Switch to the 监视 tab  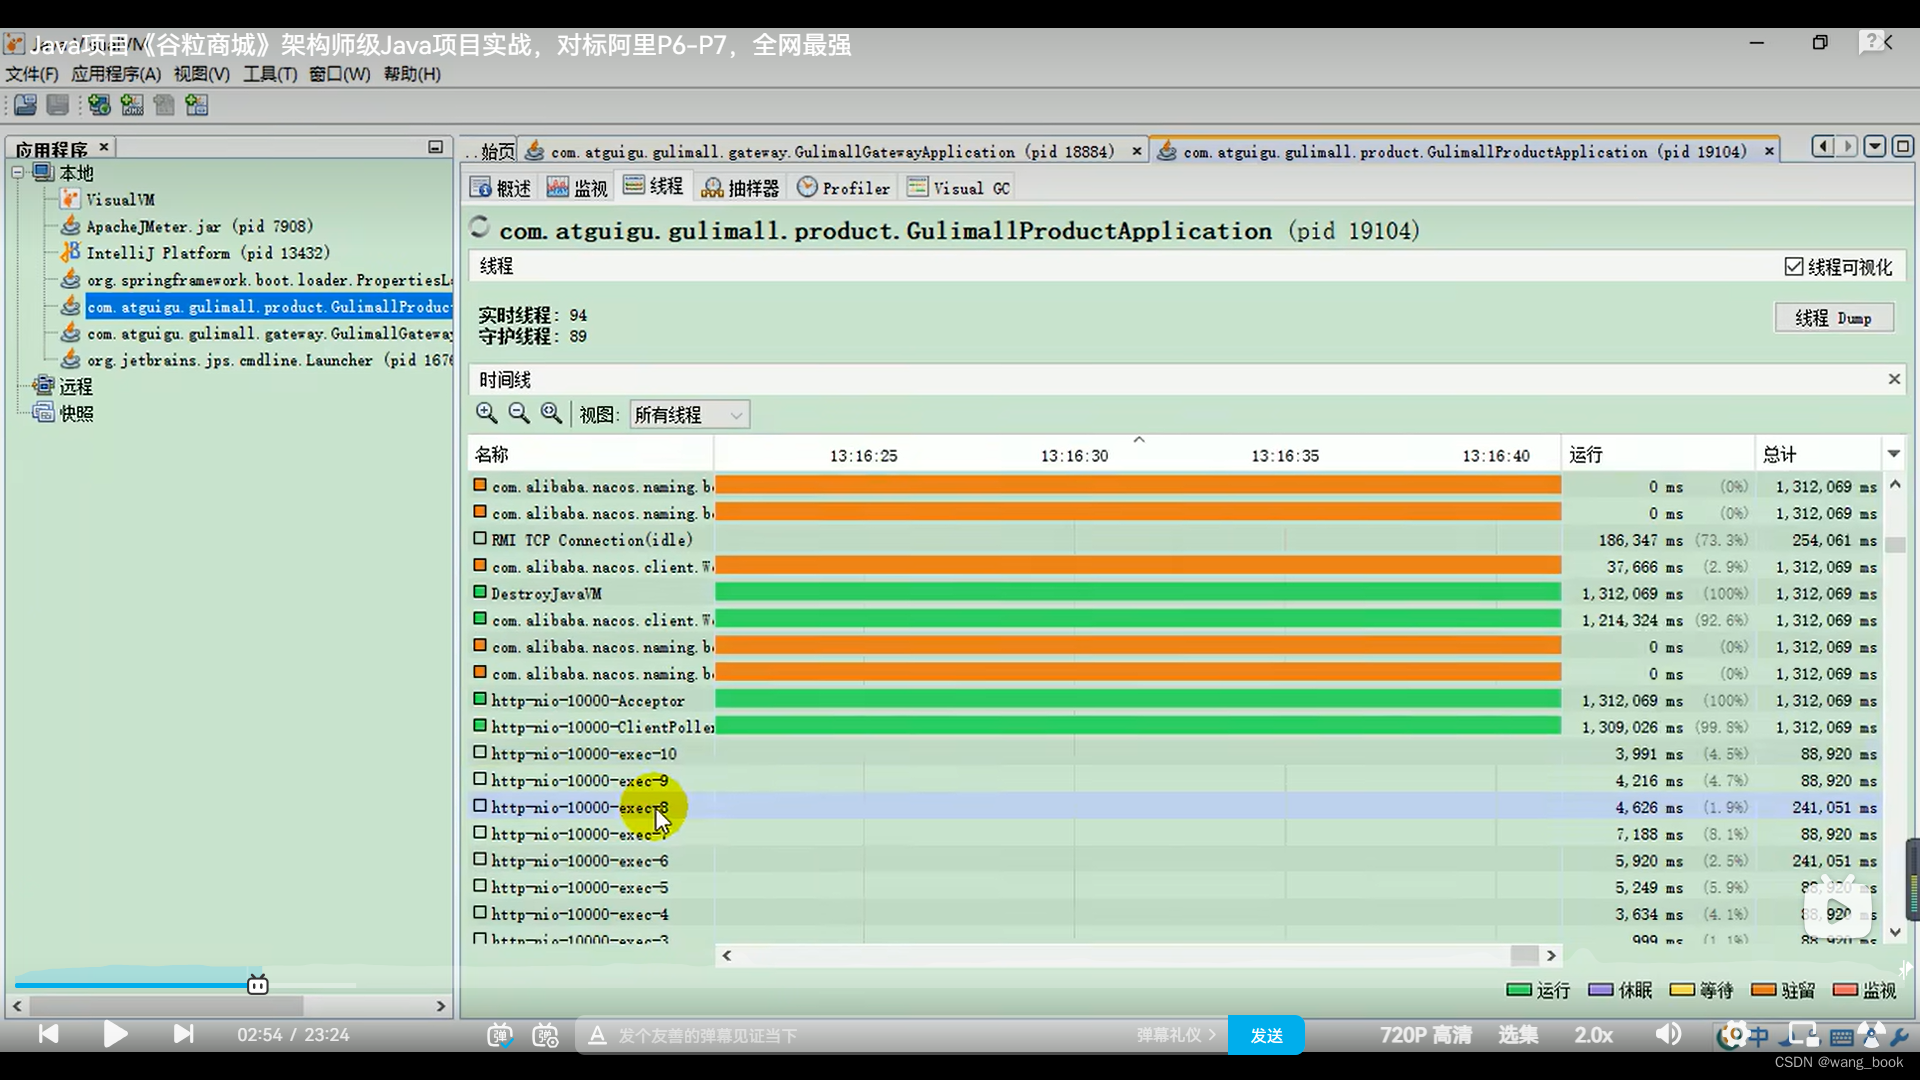[577, 188]
